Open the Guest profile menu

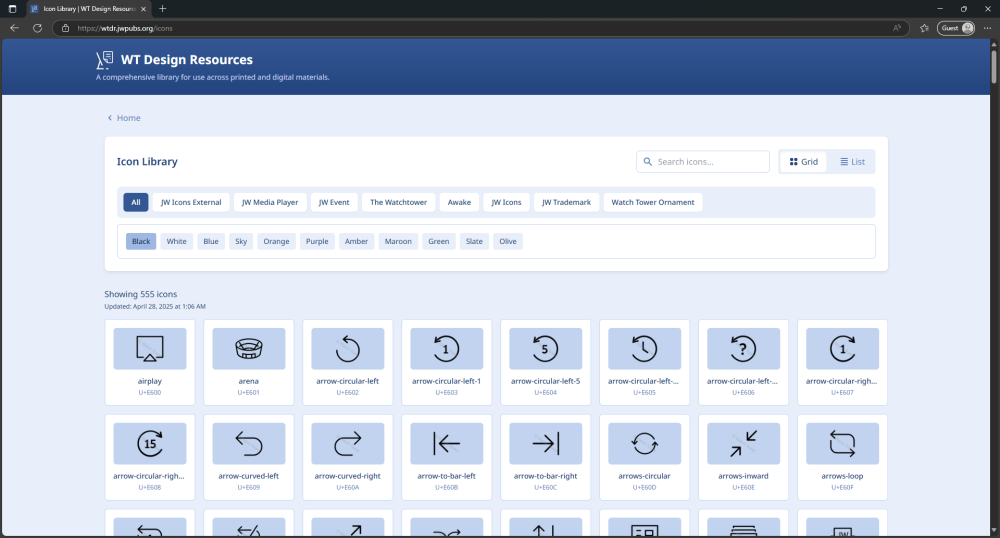956,28
